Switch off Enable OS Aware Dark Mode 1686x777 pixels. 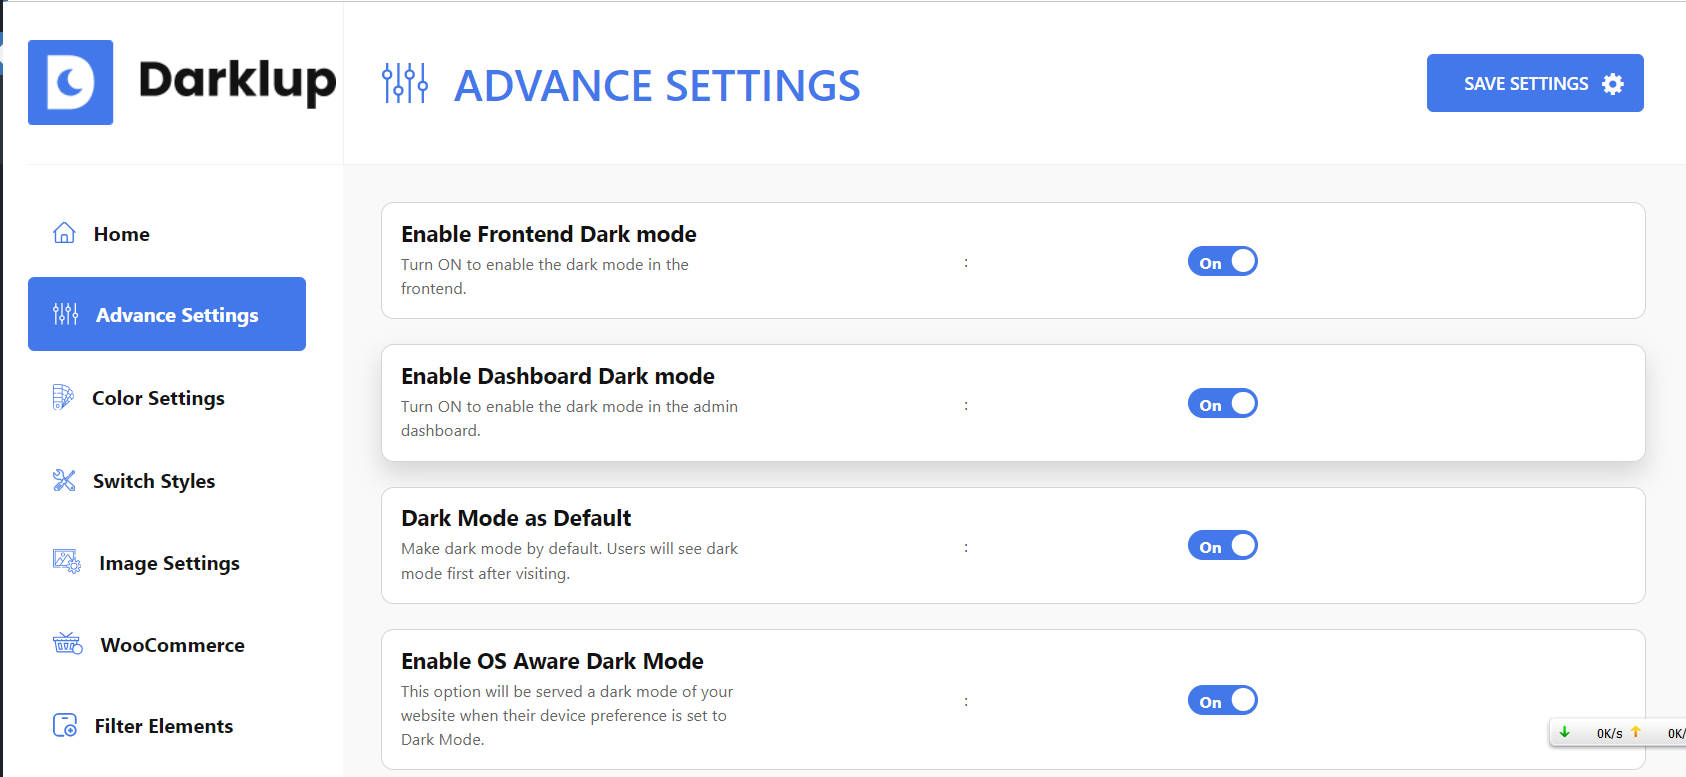(1222, 701)
